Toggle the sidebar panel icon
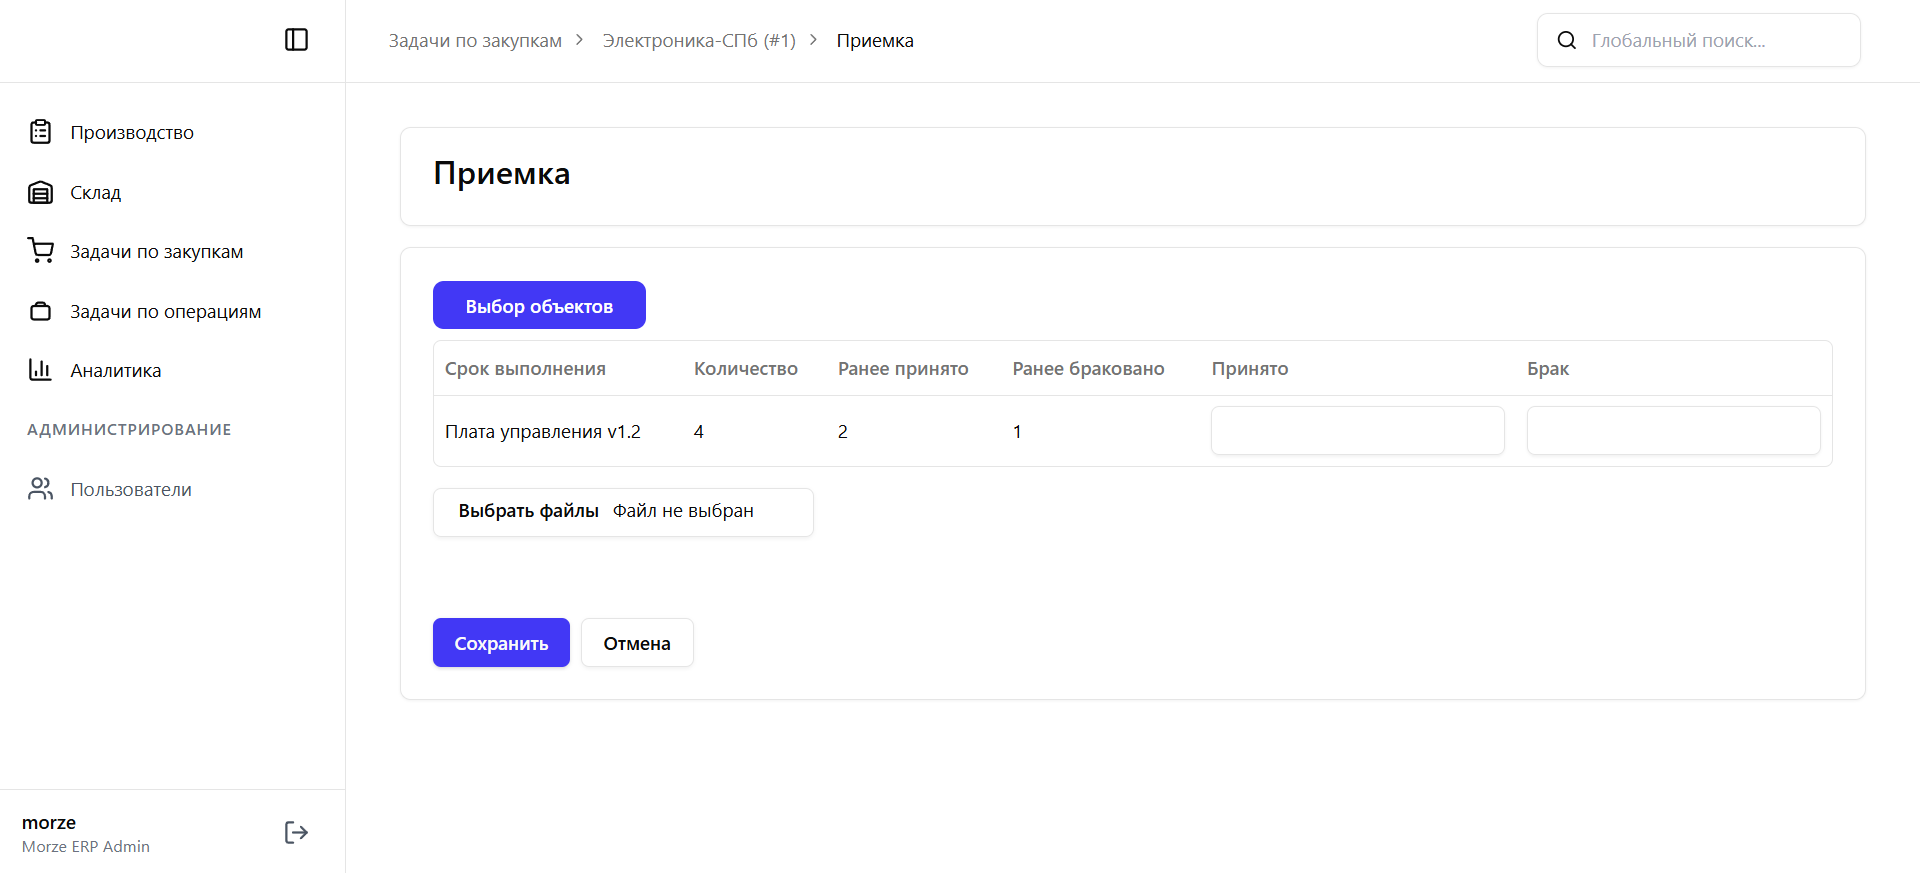This screenshot has height=873, width=1920. tap(296, 40)
